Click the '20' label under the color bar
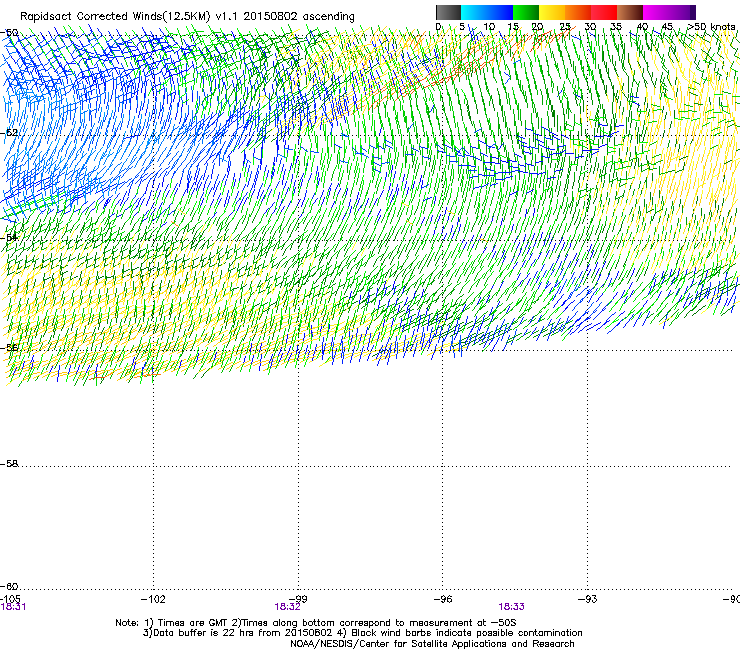 click(538, 27)
